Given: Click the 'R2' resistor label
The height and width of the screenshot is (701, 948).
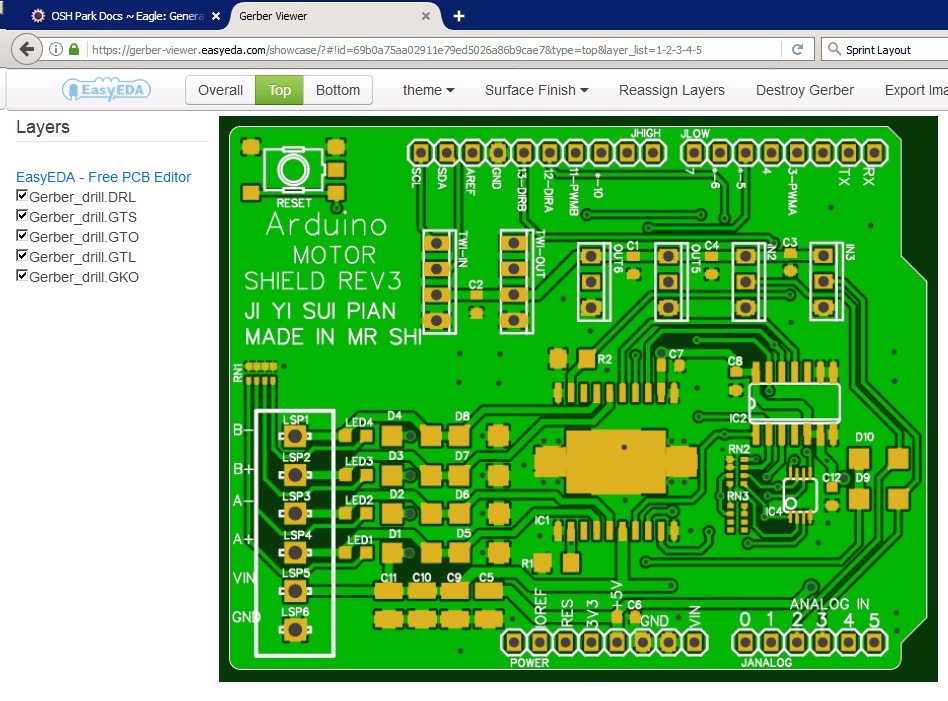Looking at the screenshot, I should pos(605,359).
